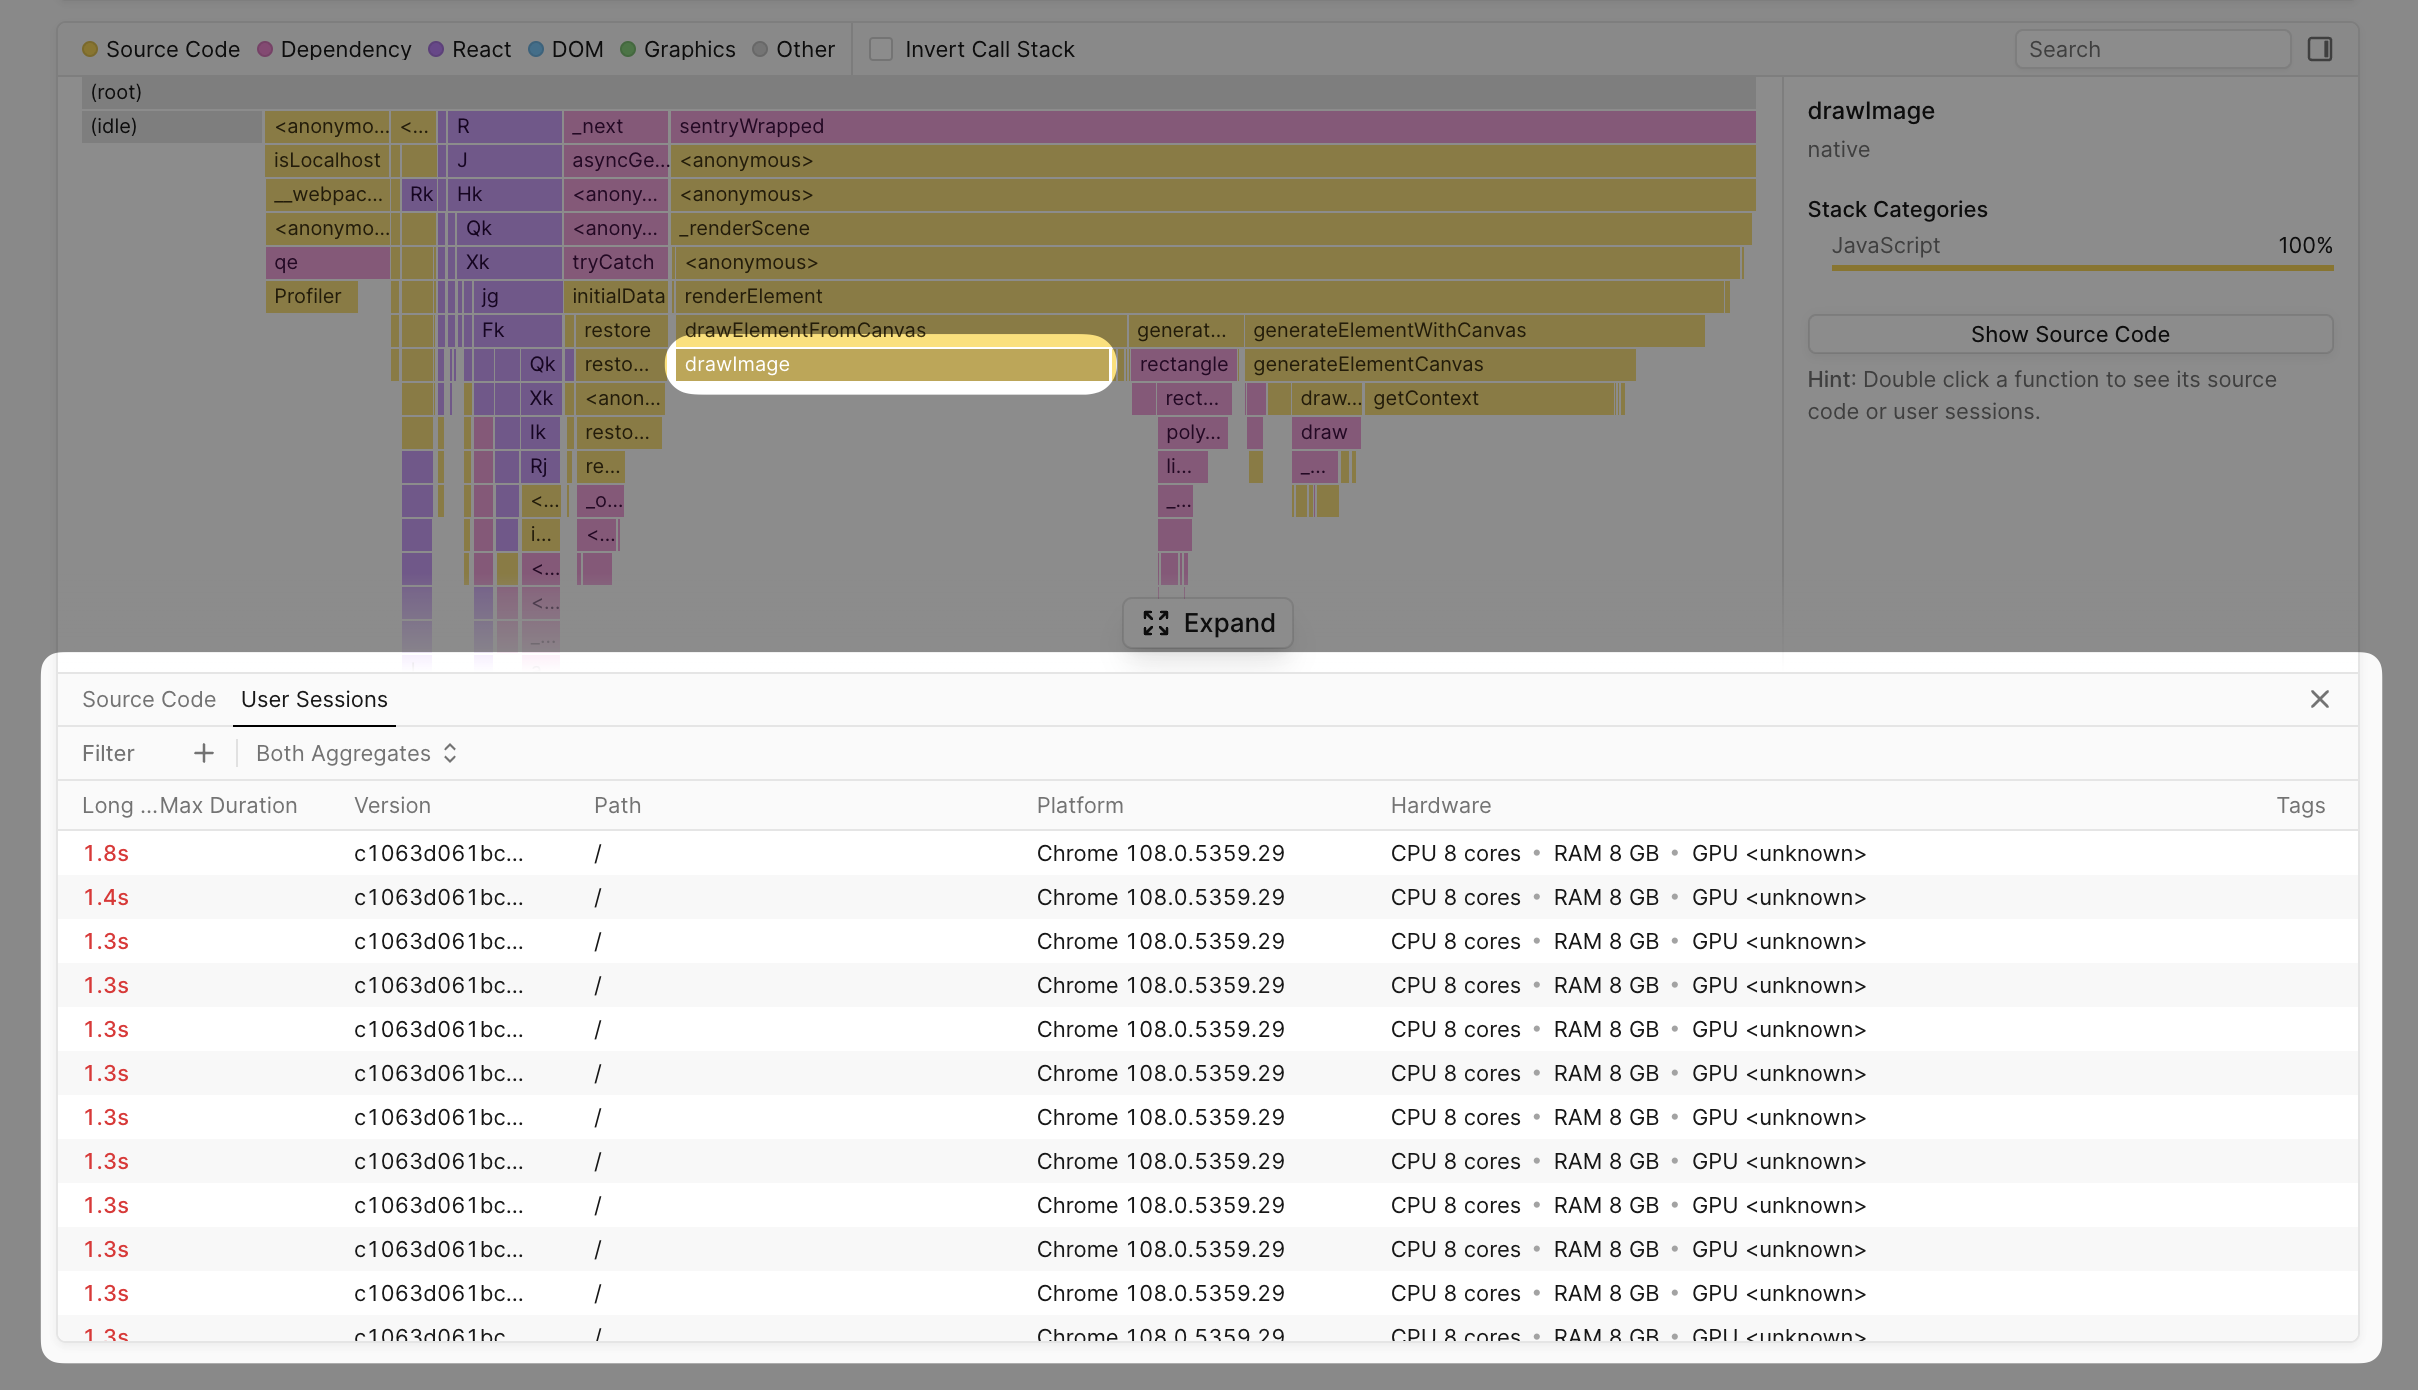Sort by the Version column header

click(x=392, y=805)
